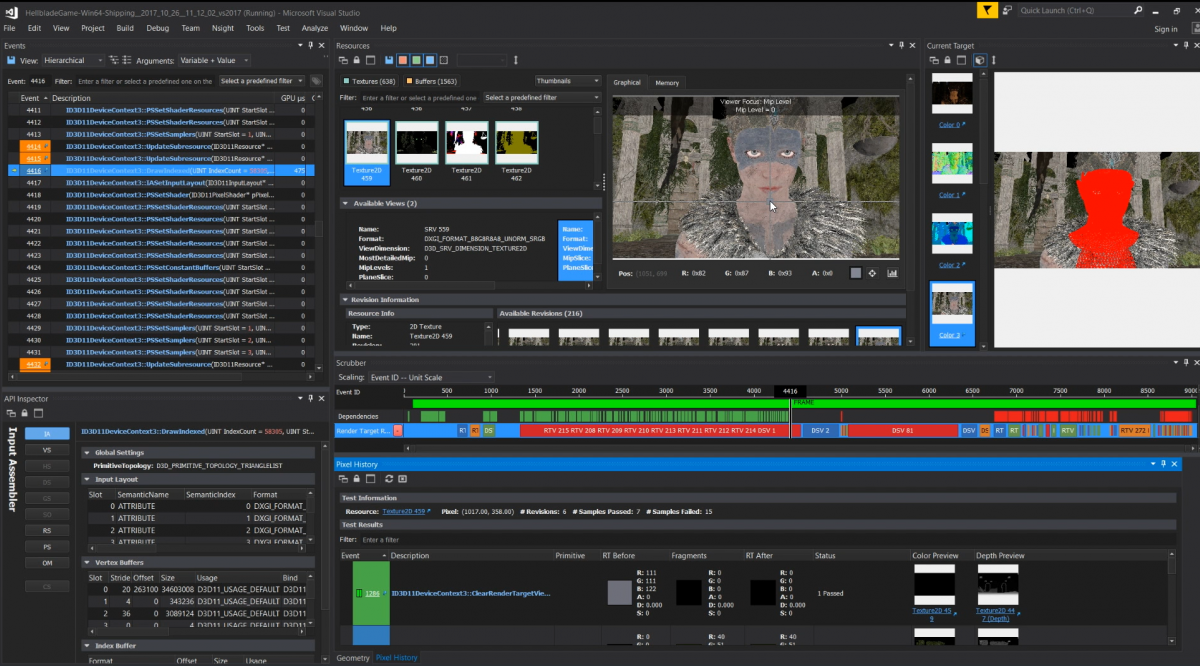
Task: Open the Debug menu
Action: click(158, 28)
